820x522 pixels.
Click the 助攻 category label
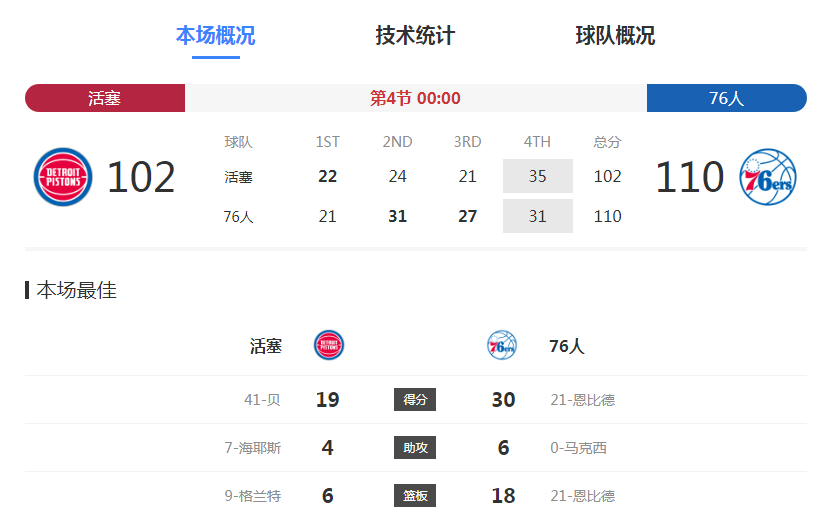415,448
